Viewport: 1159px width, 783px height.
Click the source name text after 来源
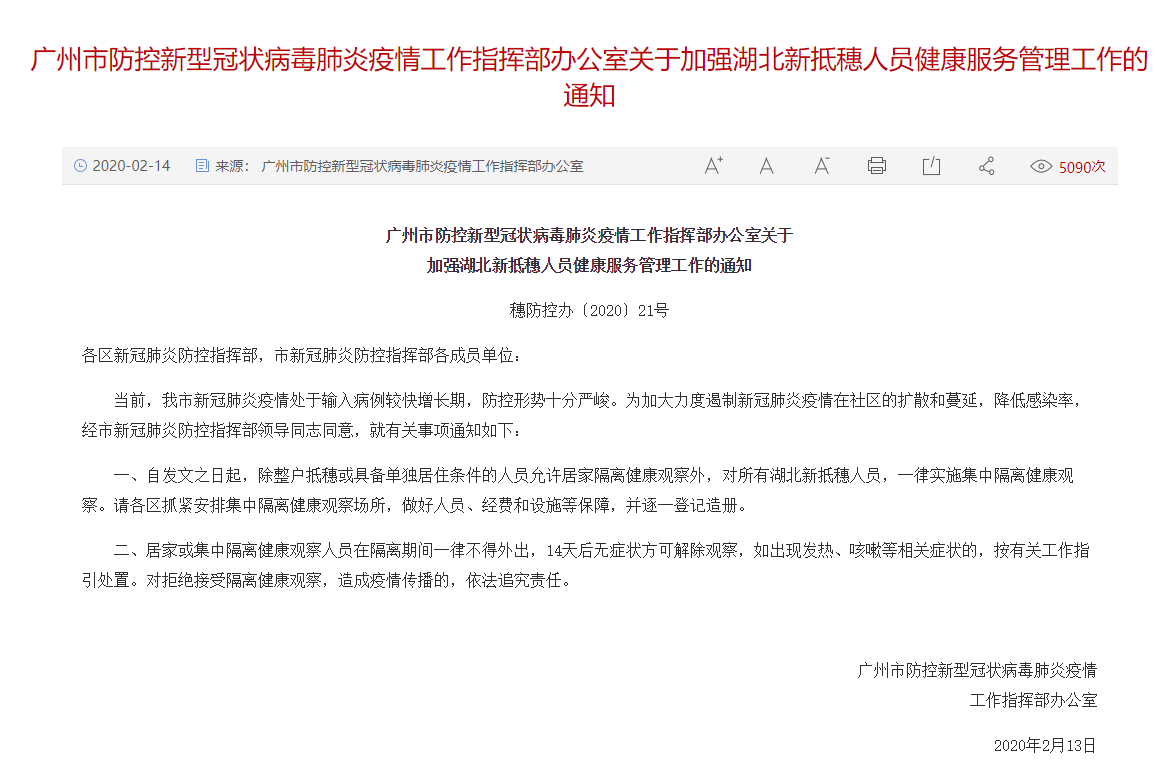pyautogui.click(x=421, y=166)
